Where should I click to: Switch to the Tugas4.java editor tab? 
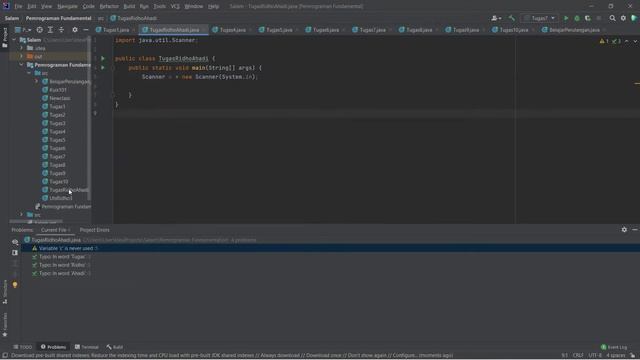(x=233, y=30)
